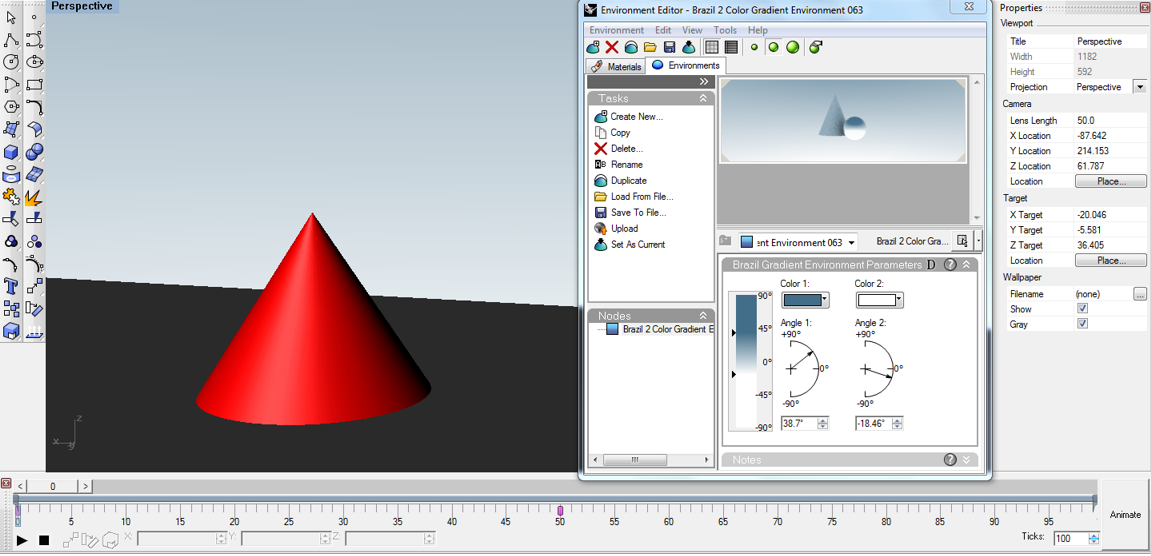This screenshot has height=556, width=1151.
Task: Select the Text tool in left toolbar
Action: click(11, 286)
